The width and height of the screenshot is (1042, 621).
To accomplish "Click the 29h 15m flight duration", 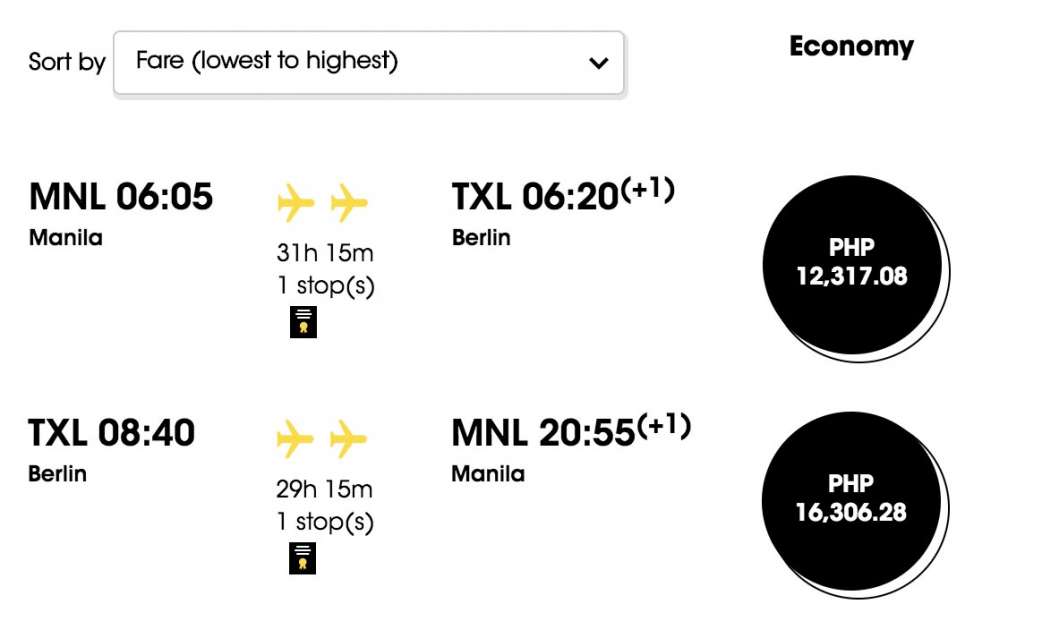I will click(x=325, y=490).
